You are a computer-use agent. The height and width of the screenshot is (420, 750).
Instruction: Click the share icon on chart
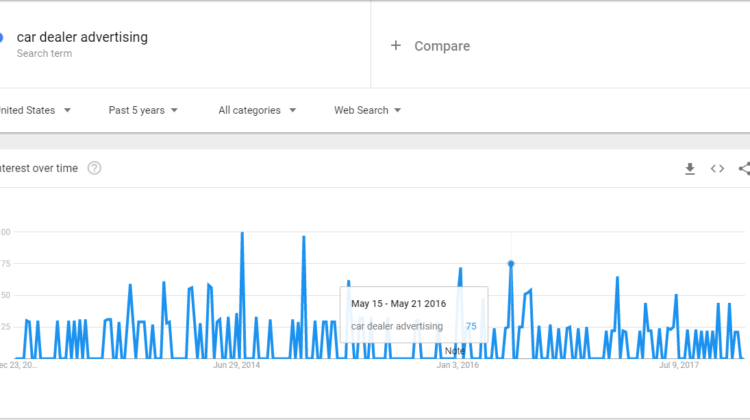tap(744, 169)
